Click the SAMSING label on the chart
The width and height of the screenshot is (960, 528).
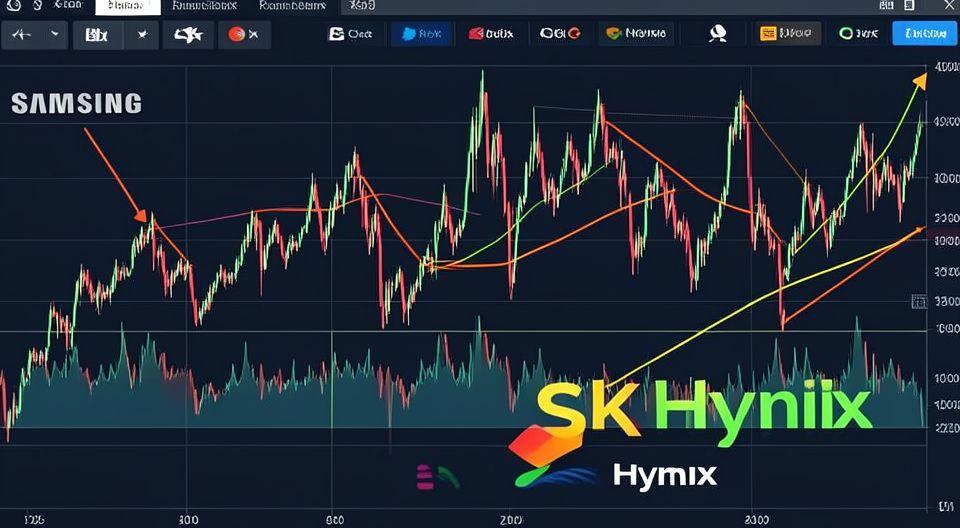pyautogui.click(x=76, y=103)
